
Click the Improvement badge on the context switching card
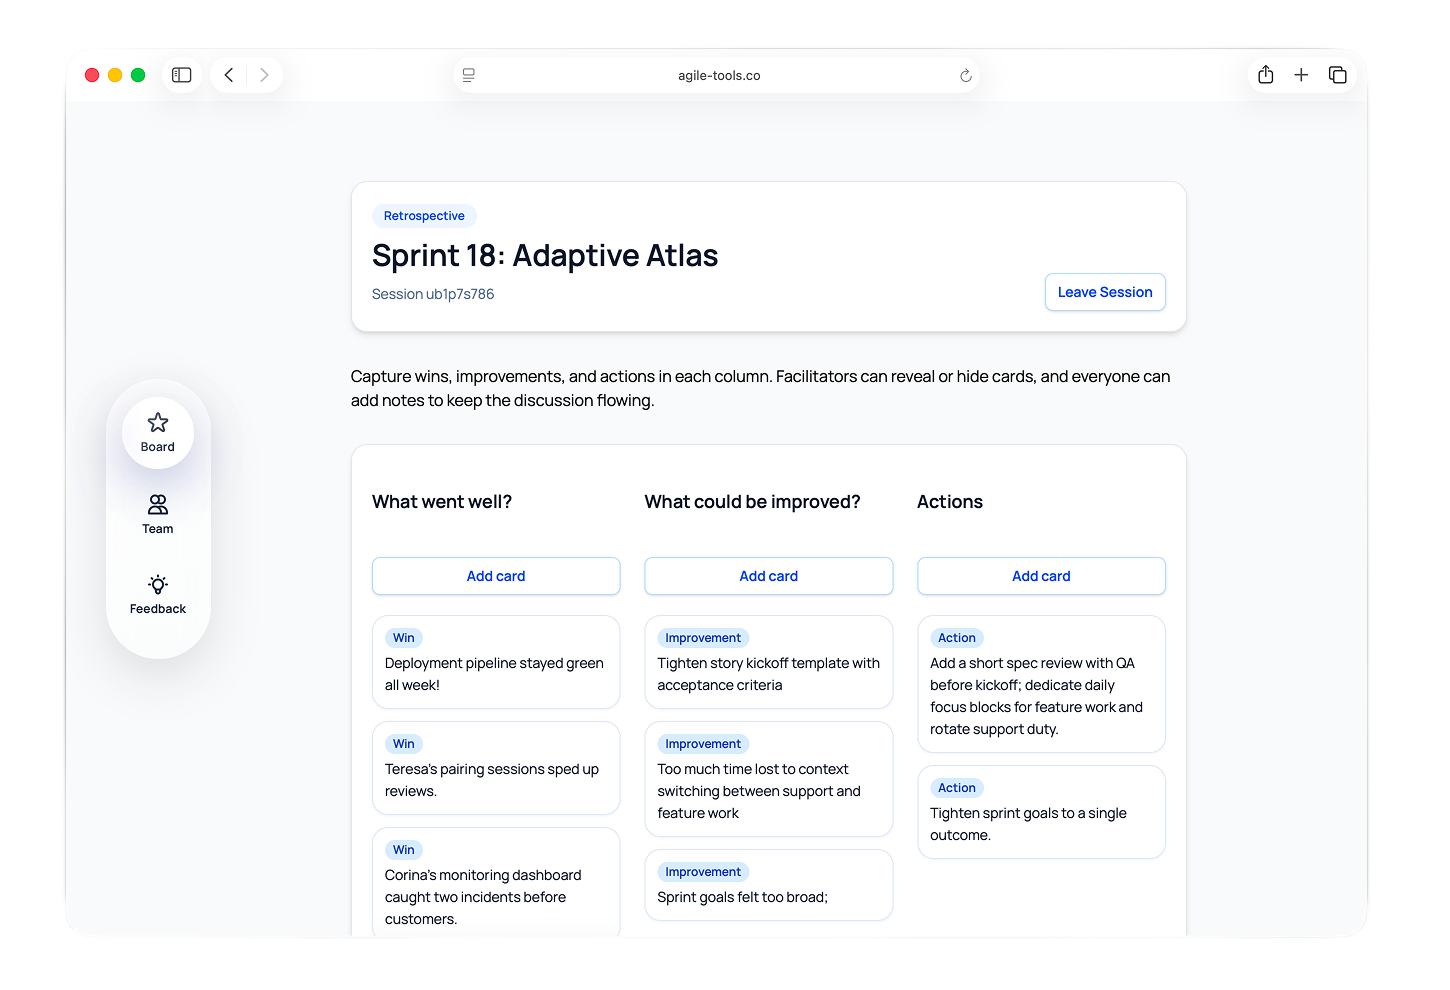[703, 743]
